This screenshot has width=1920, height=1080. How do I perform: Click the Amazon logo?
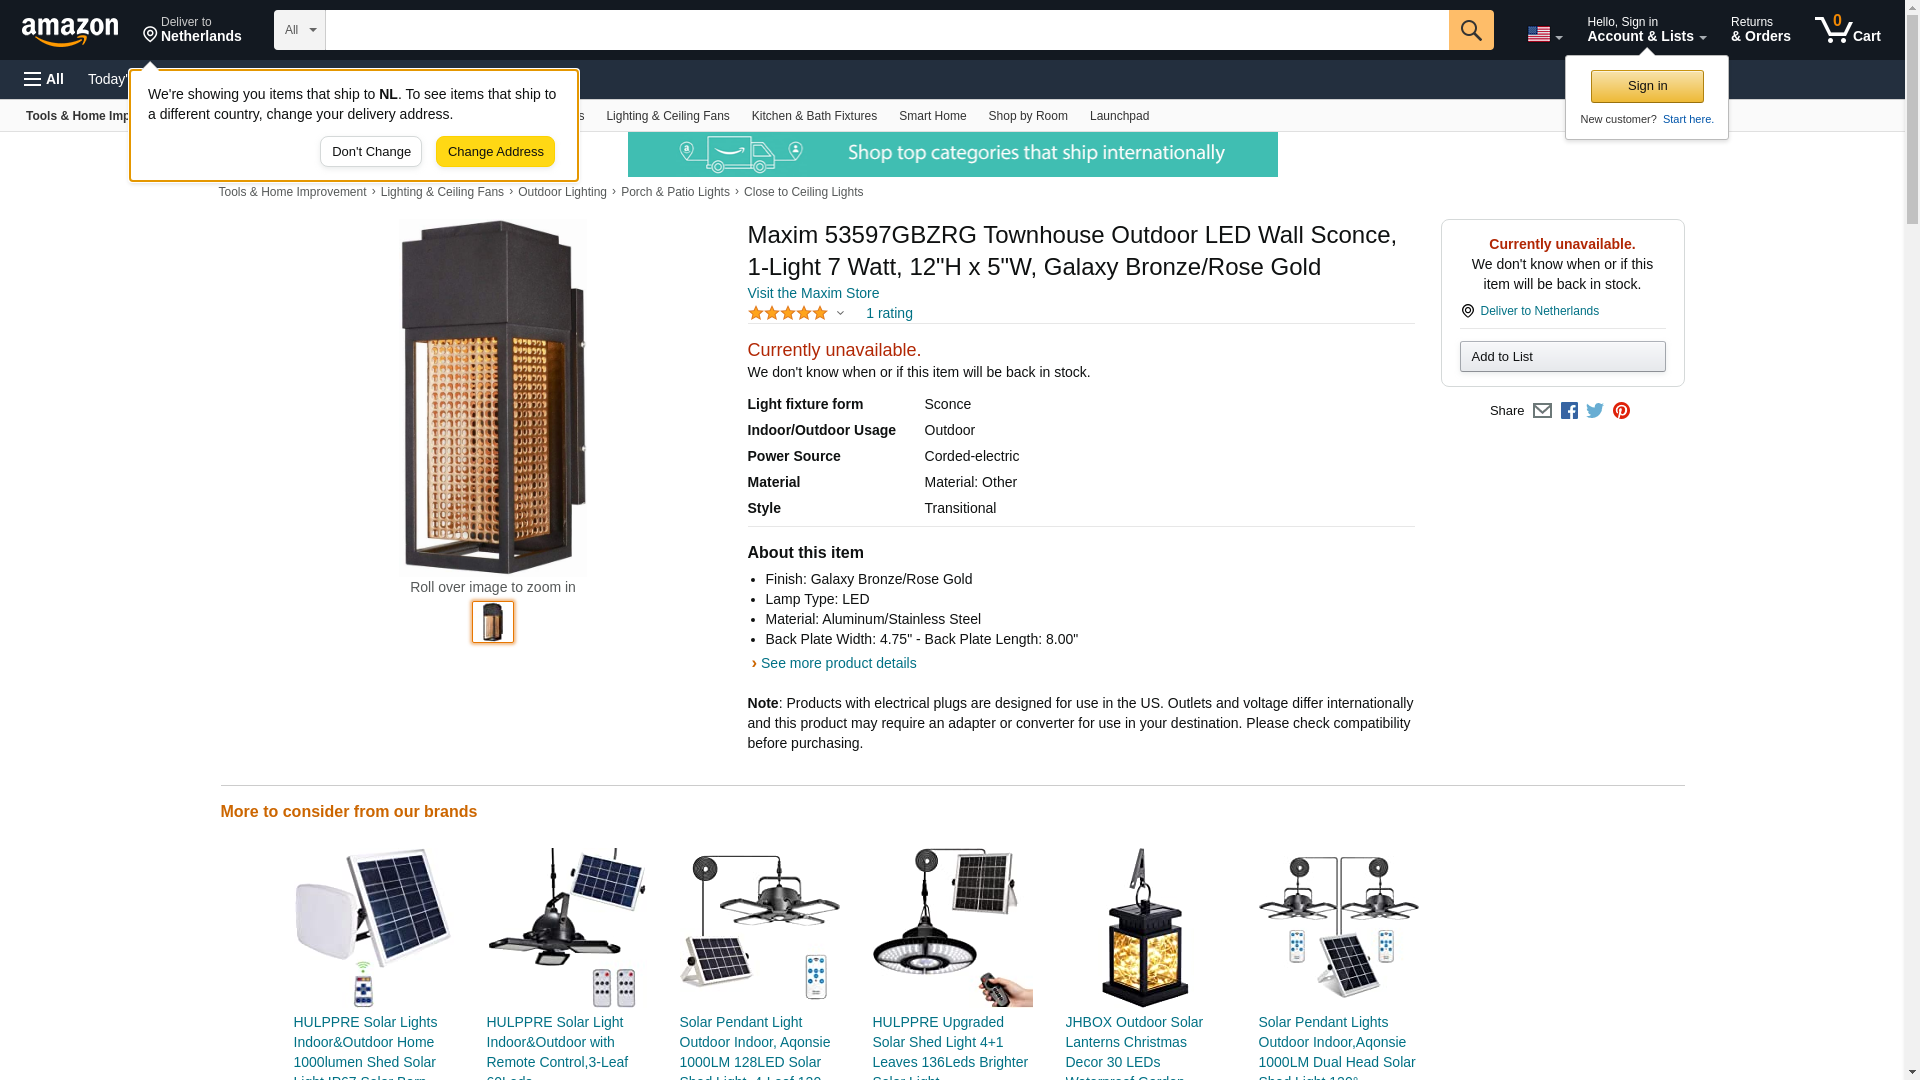(70, 31)
